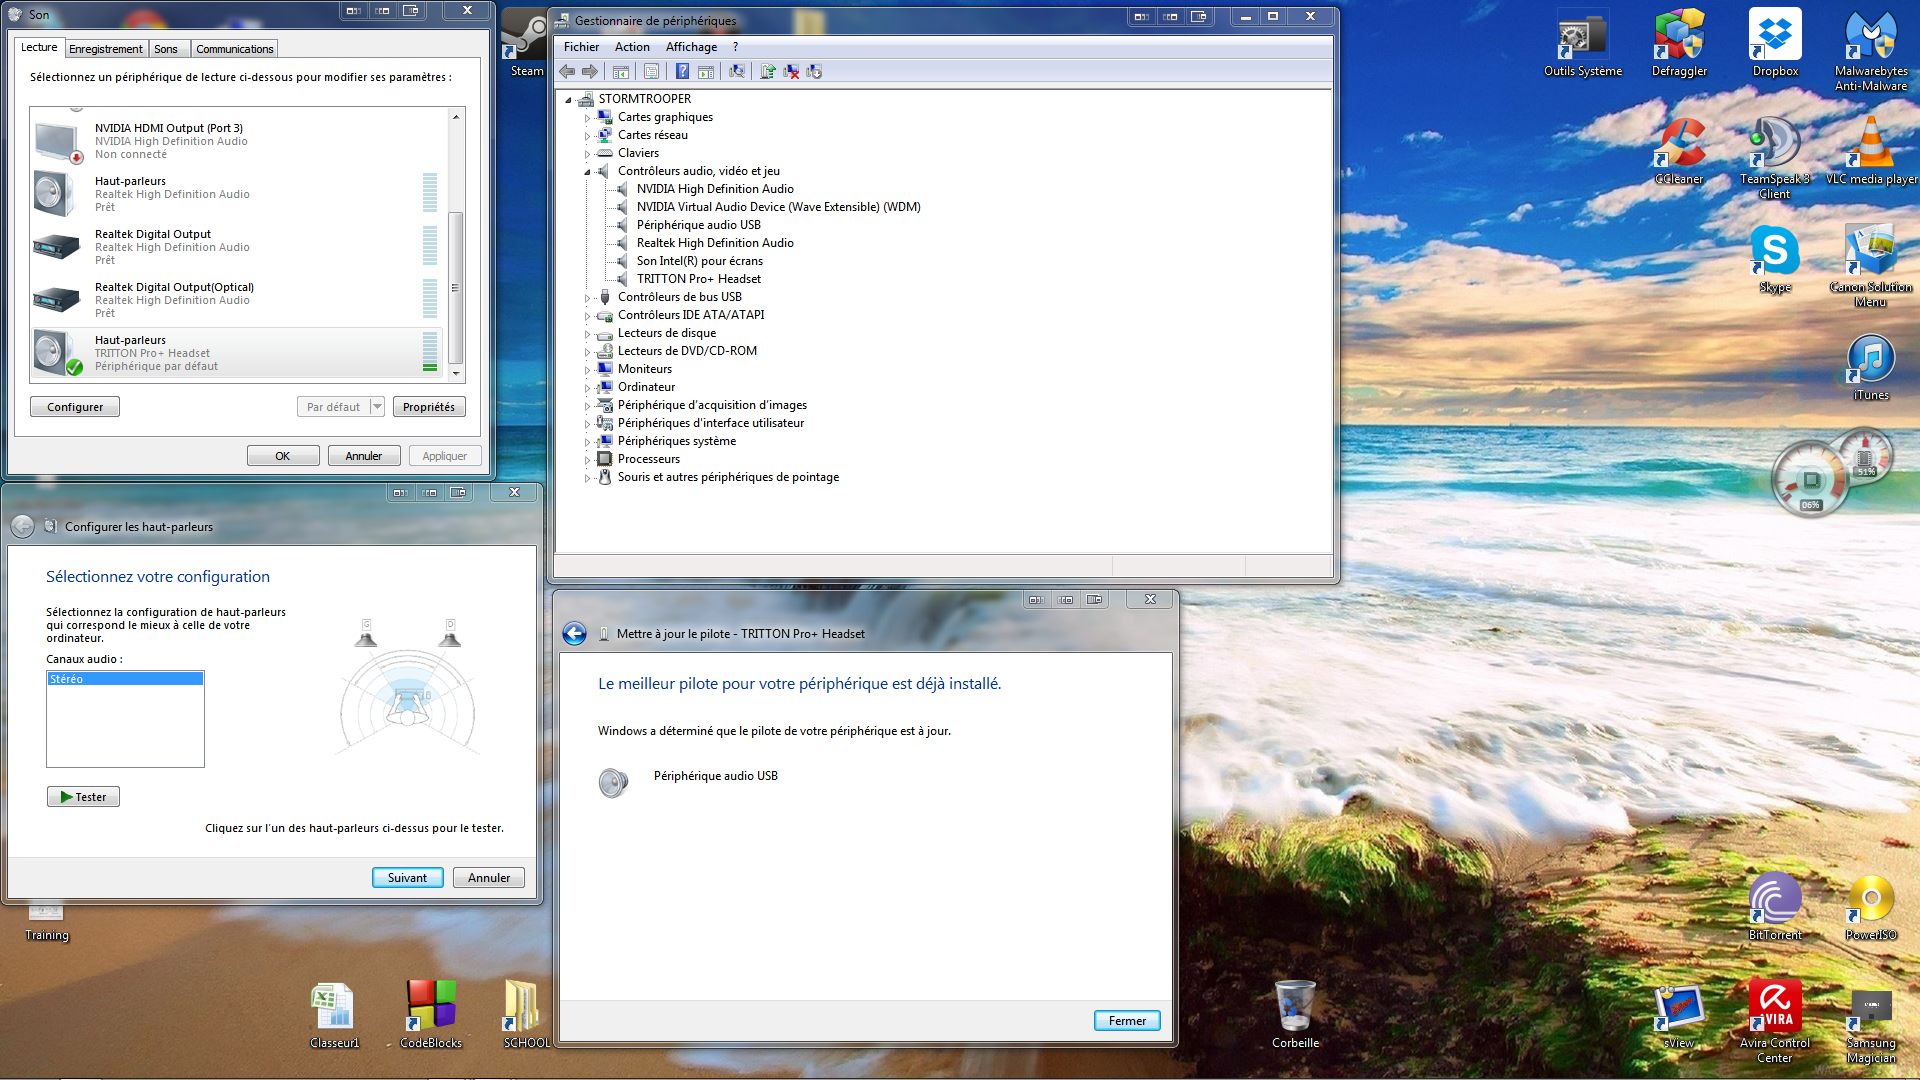Screen dimensions: 1920x1080
Task: Click the Scan for hardware changes toolbar icon
Action: [x=737, y=71]
